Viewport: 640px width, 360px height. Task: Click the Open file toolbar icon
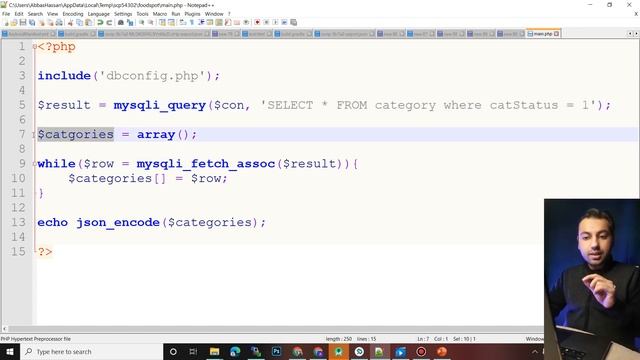tap(13, 22)
